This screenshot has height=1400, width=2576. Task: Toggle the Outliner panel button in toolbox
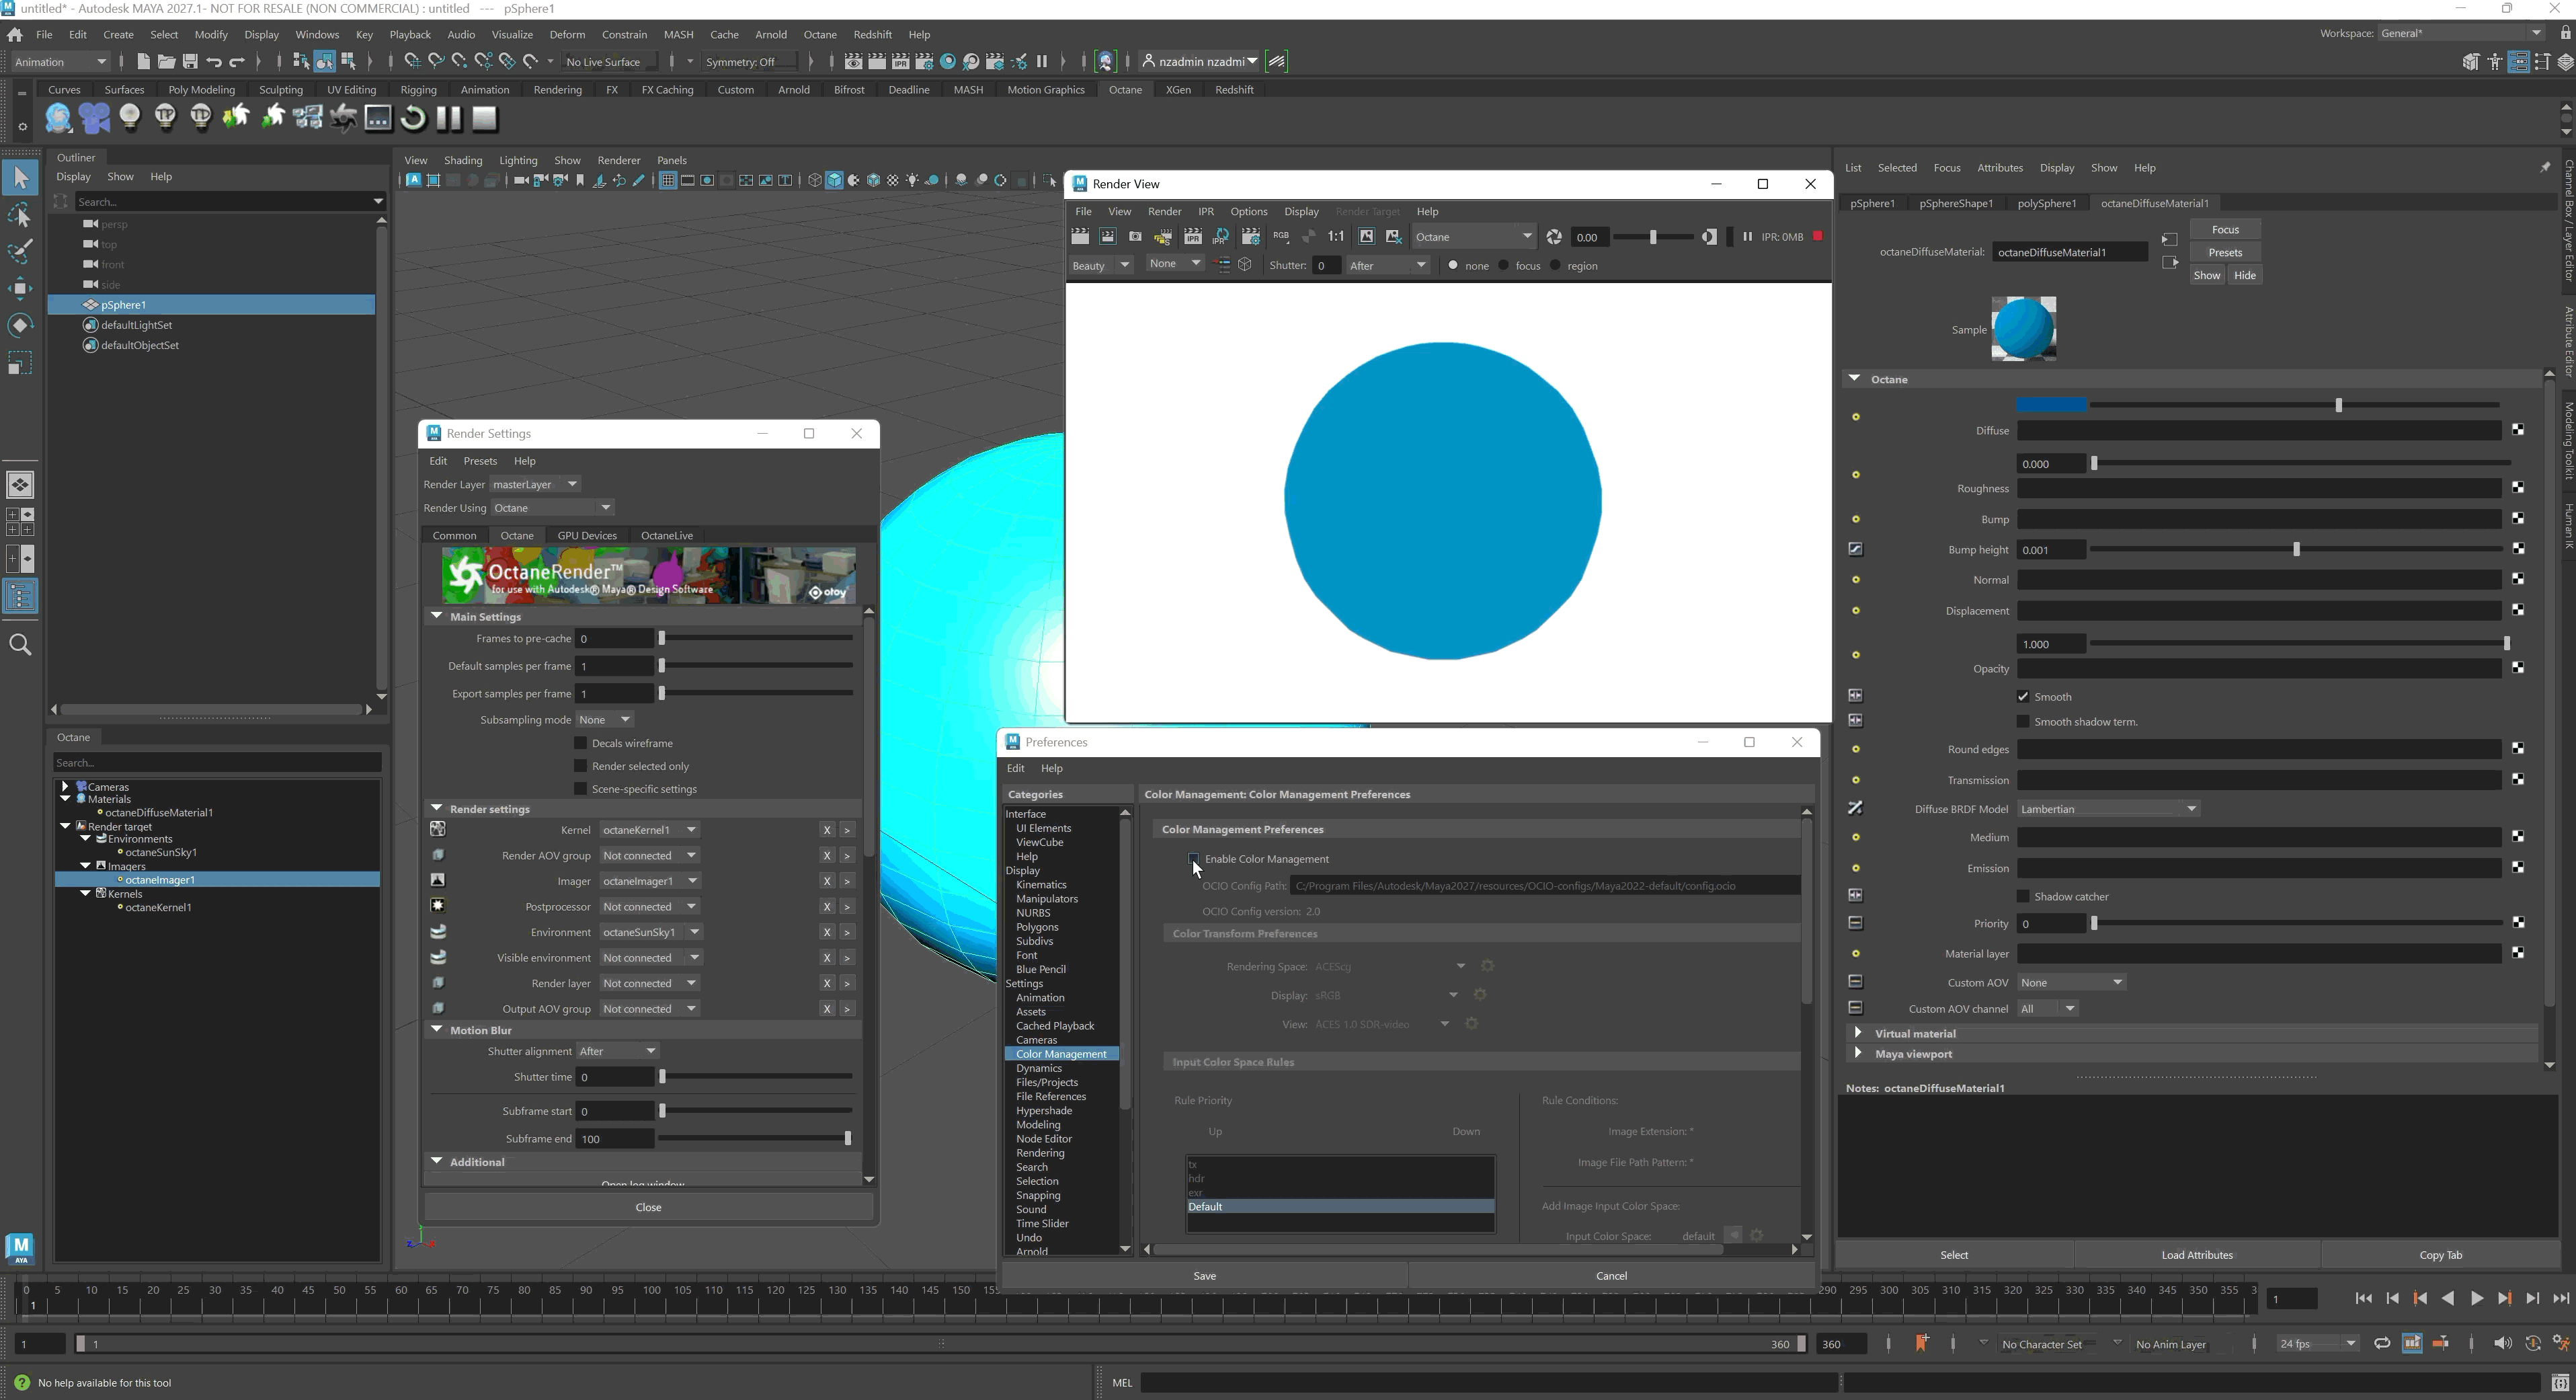pyautogui.click(x=20, y=597)
